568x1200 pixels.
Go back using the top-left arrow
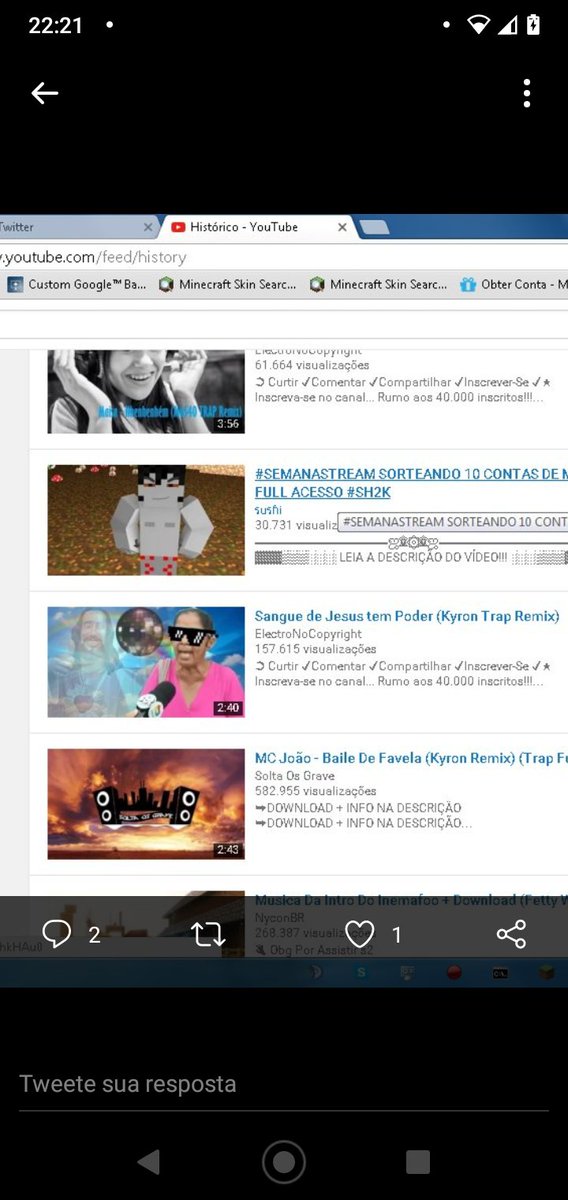pos(45,93)
